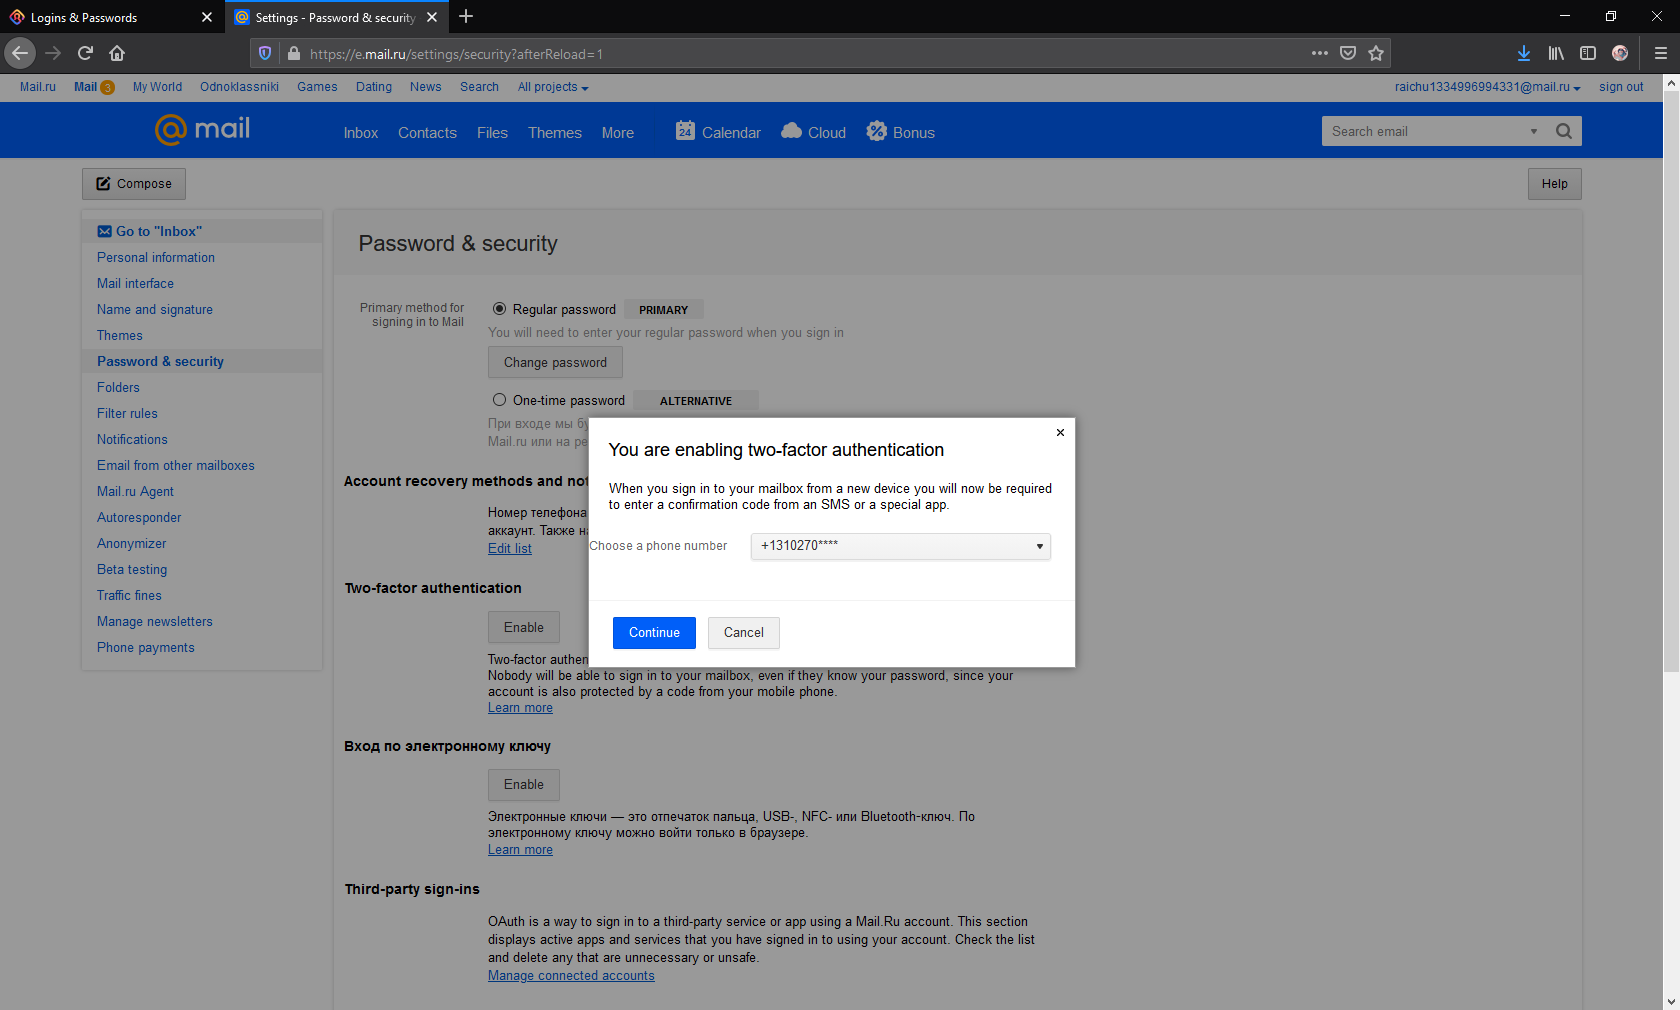Open the Inbox menu item
This screenshot has height=1010, width=1680.
(x=361, y=133)
